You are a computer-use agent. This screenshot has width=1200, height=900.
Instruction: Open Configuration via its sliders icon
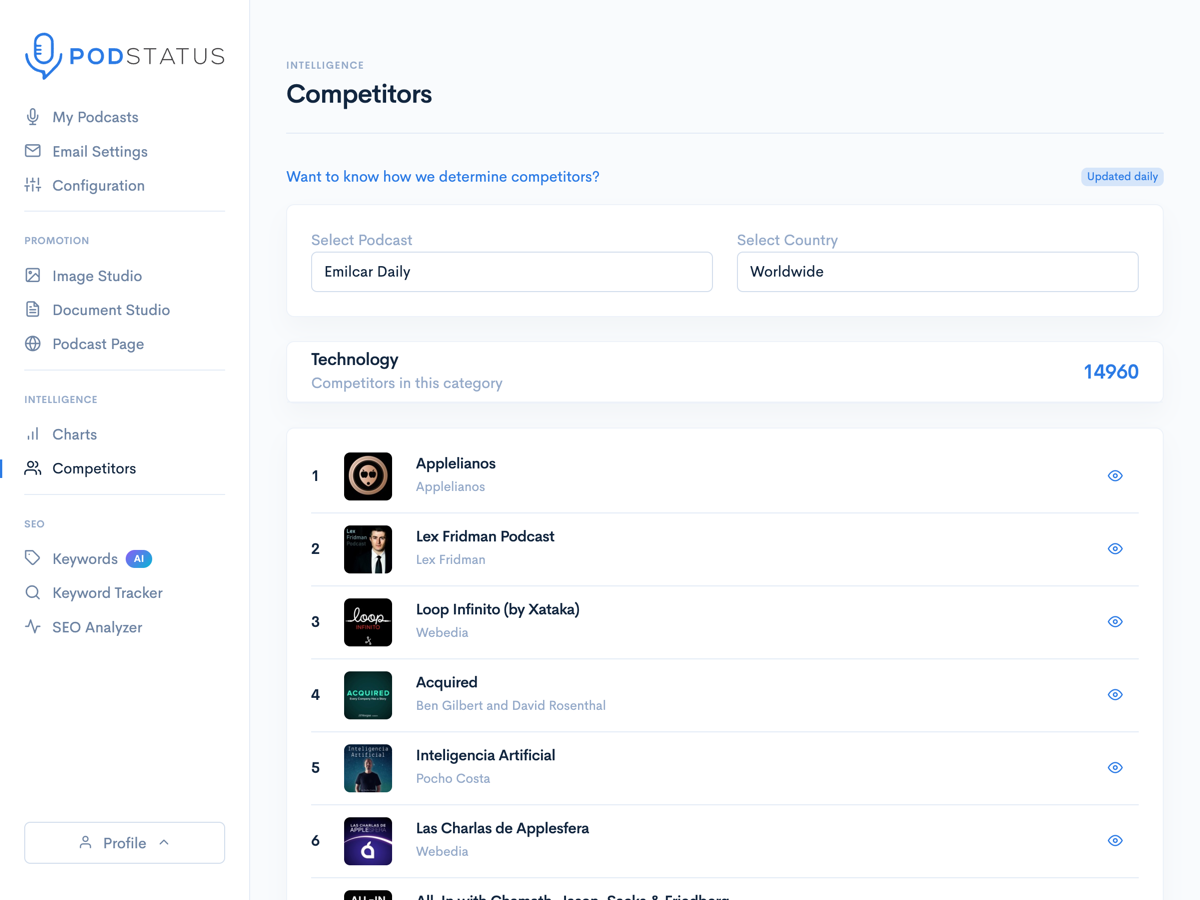click(33, 185)
